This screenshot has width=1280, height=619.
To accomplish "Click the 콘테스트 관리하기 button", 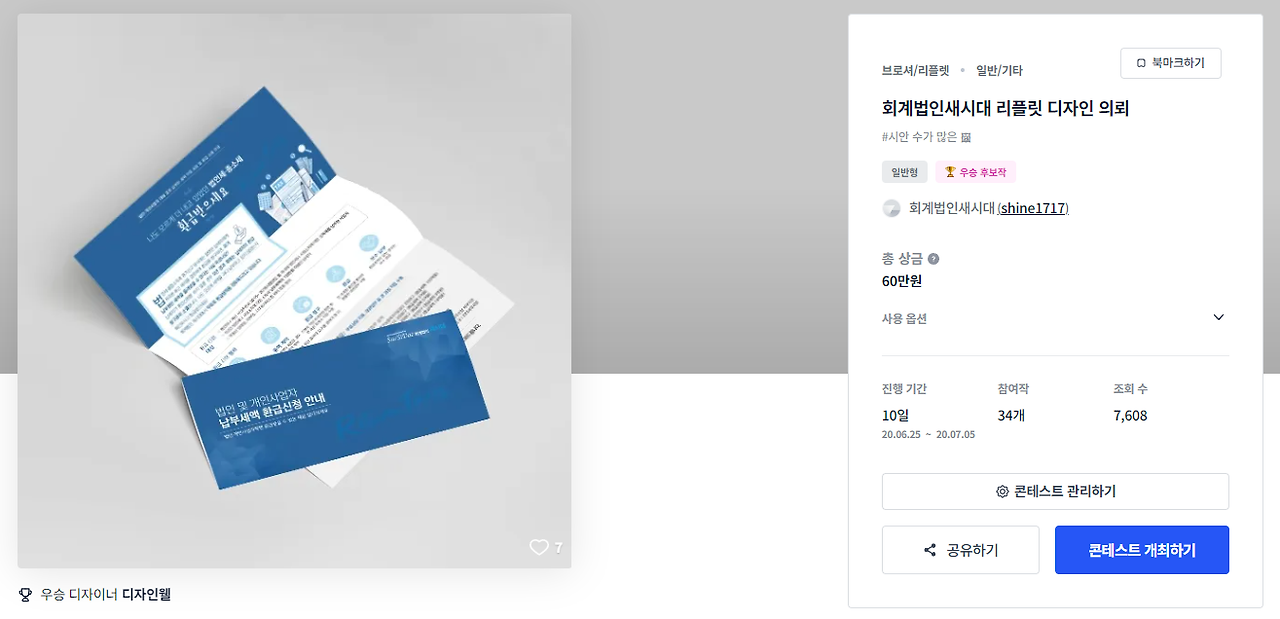I will [x=1055, y=492].
